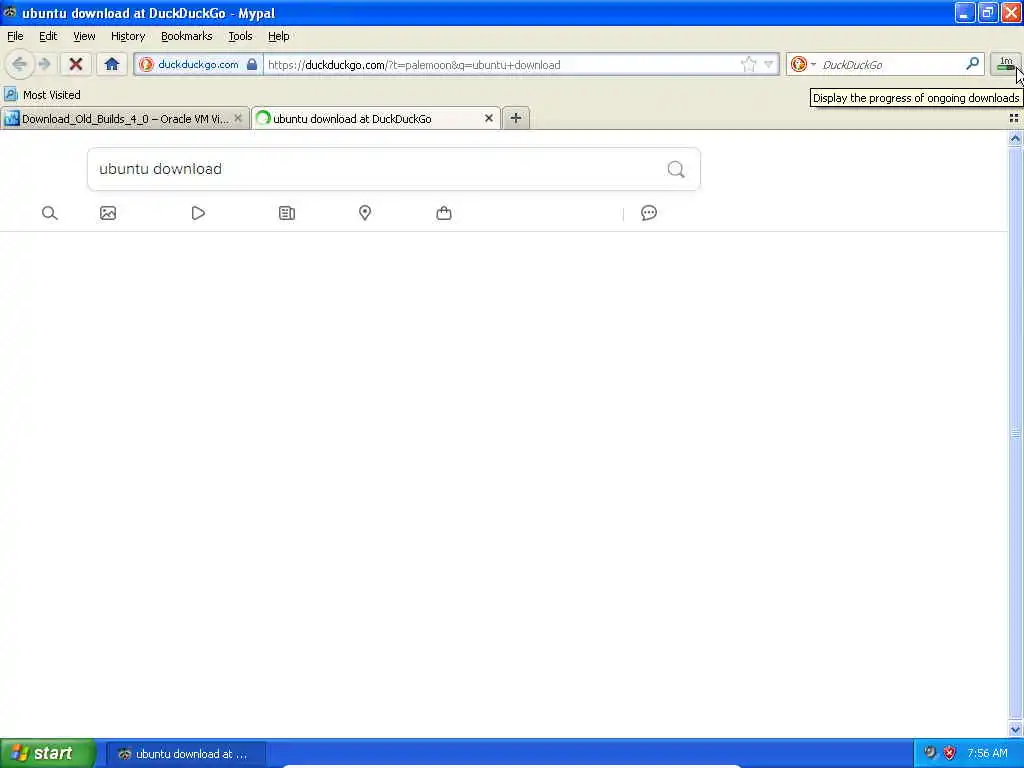Select the ubuntu download taskbar button
Screen dimensions: 1024x768
pos(185,754)
